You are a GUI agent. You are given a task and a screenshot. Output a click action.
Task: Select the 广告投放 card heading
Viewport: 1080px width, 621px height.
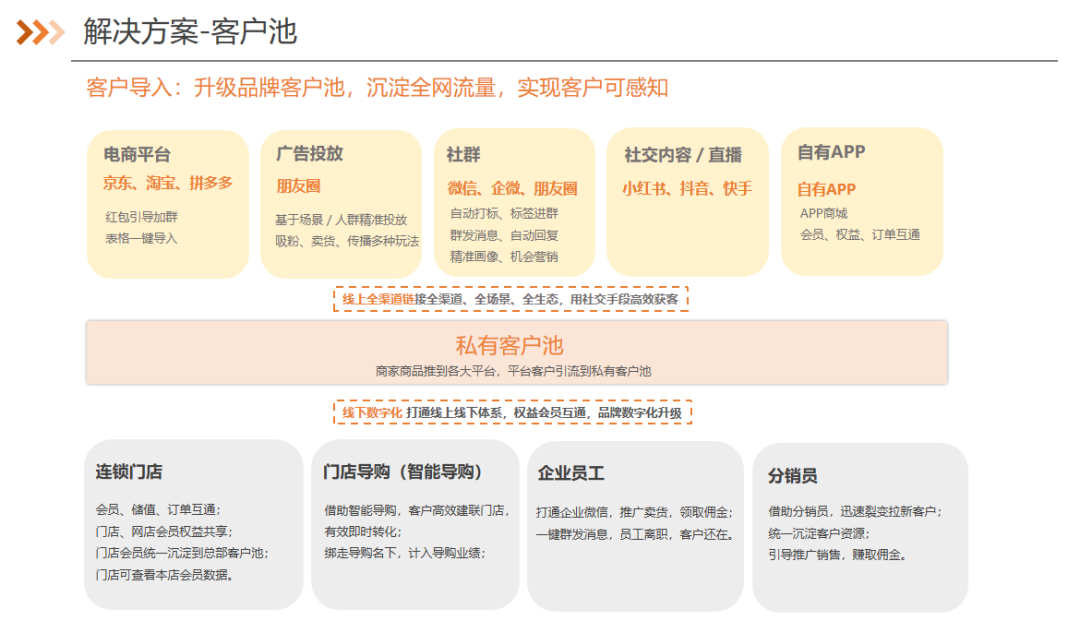[309, 153]
